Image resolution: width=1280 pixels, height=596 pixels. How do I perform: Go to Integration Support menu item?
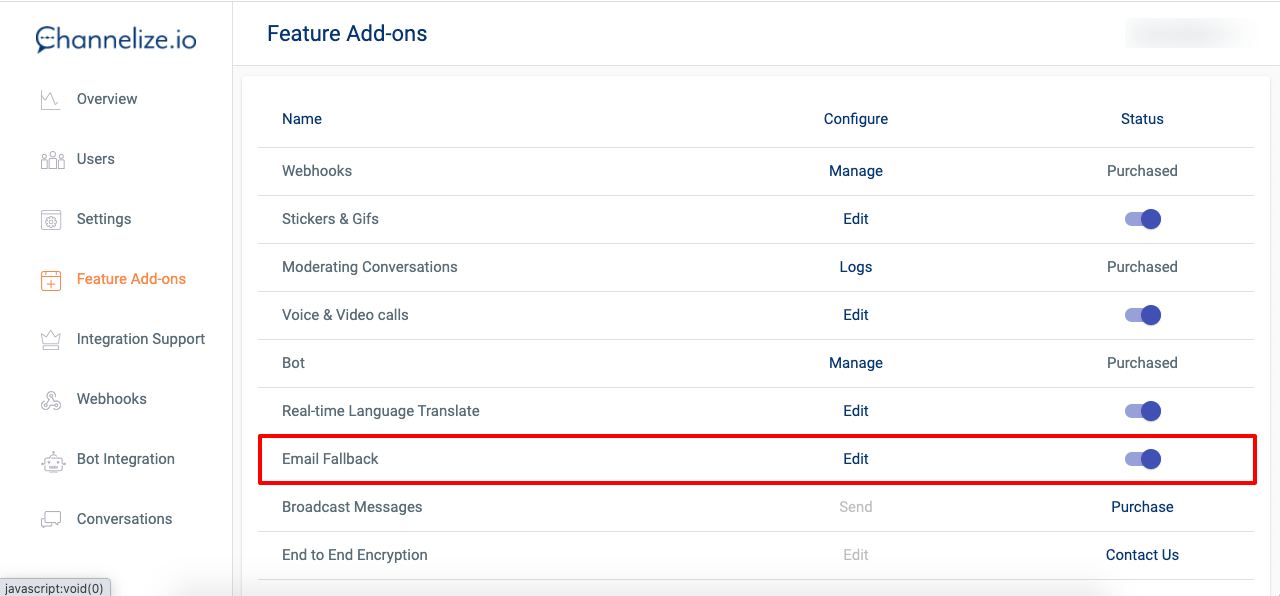coord(140,339)
